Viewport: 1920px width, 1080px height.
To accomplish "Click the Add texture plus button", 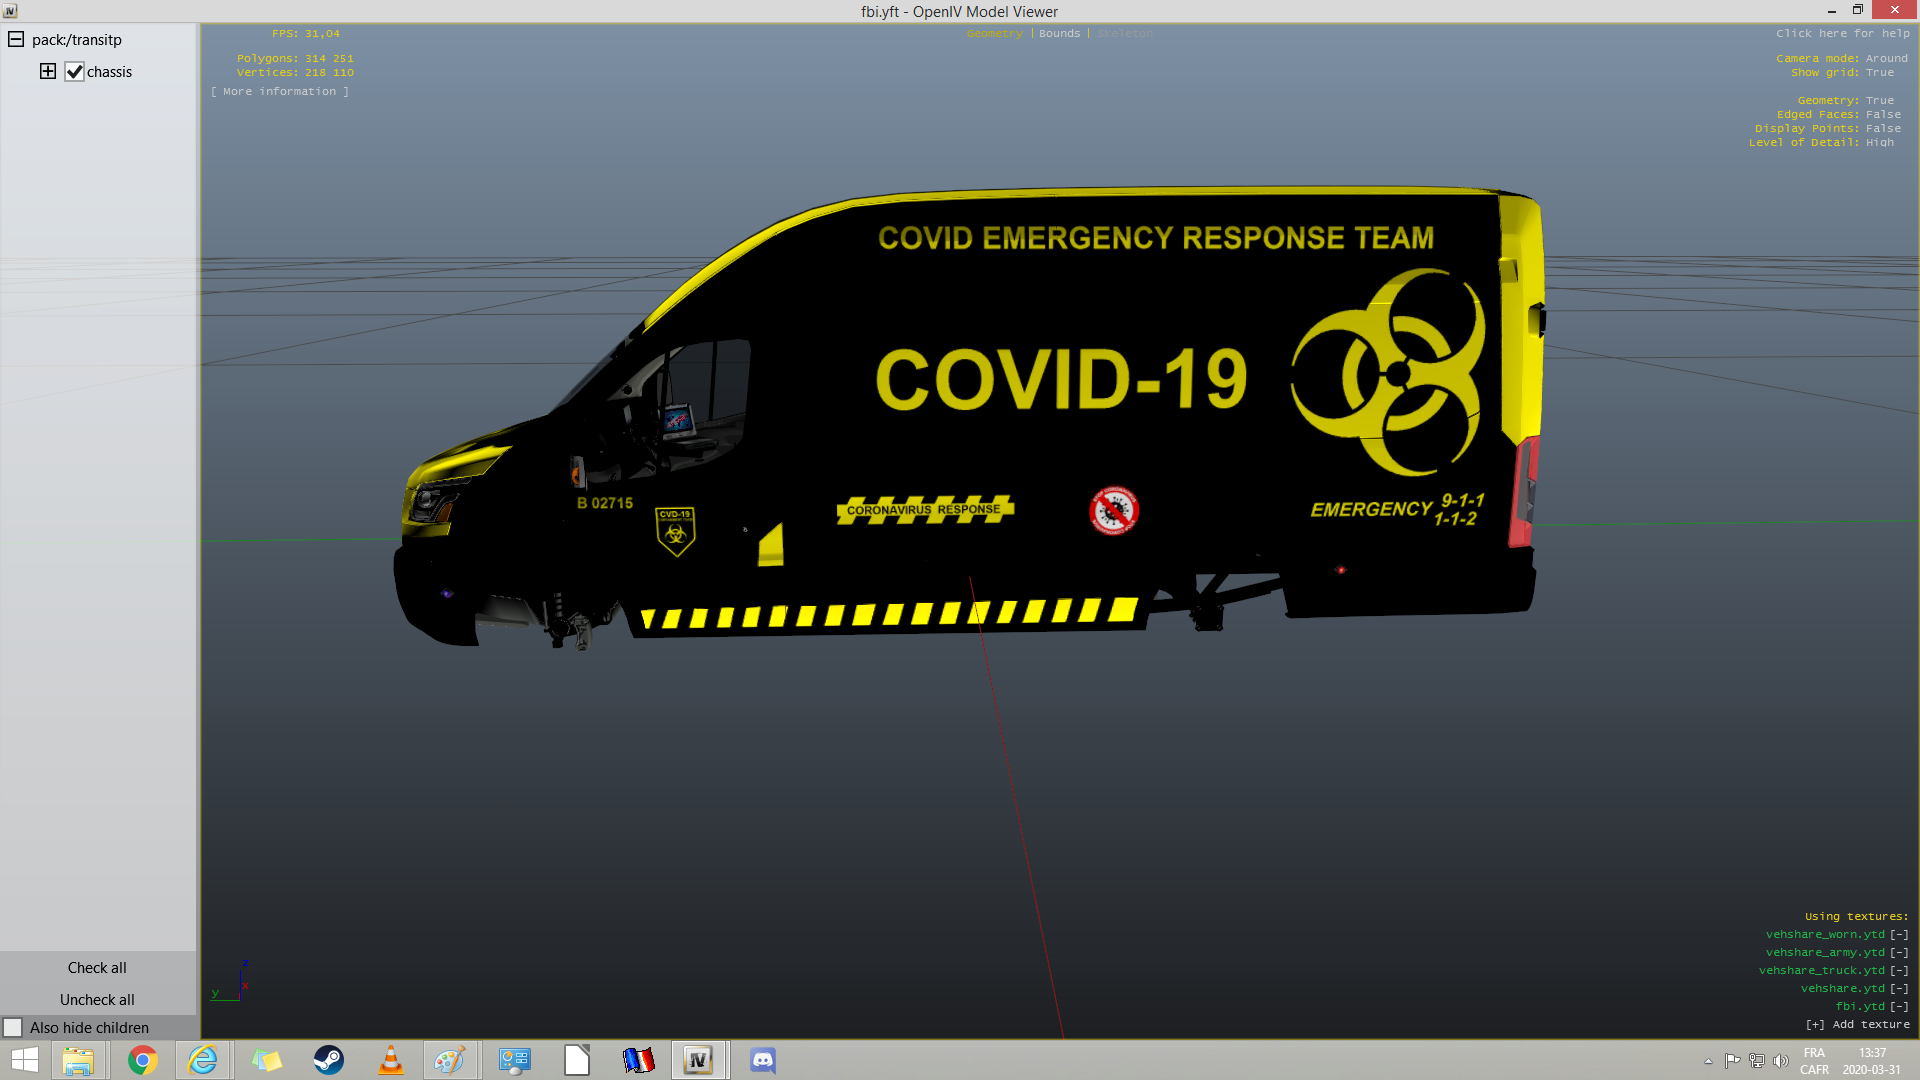I will pos(1815,1025).
